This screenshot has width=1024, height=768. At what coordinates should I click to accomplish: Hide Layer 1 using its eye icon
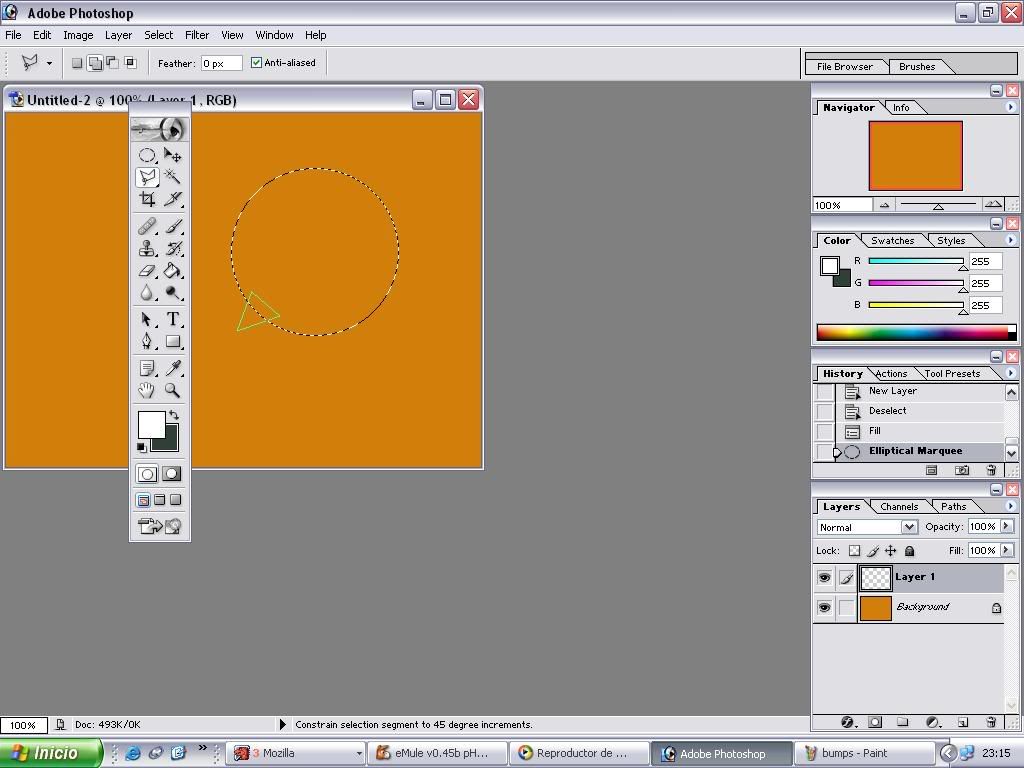(x=824, y=578)
